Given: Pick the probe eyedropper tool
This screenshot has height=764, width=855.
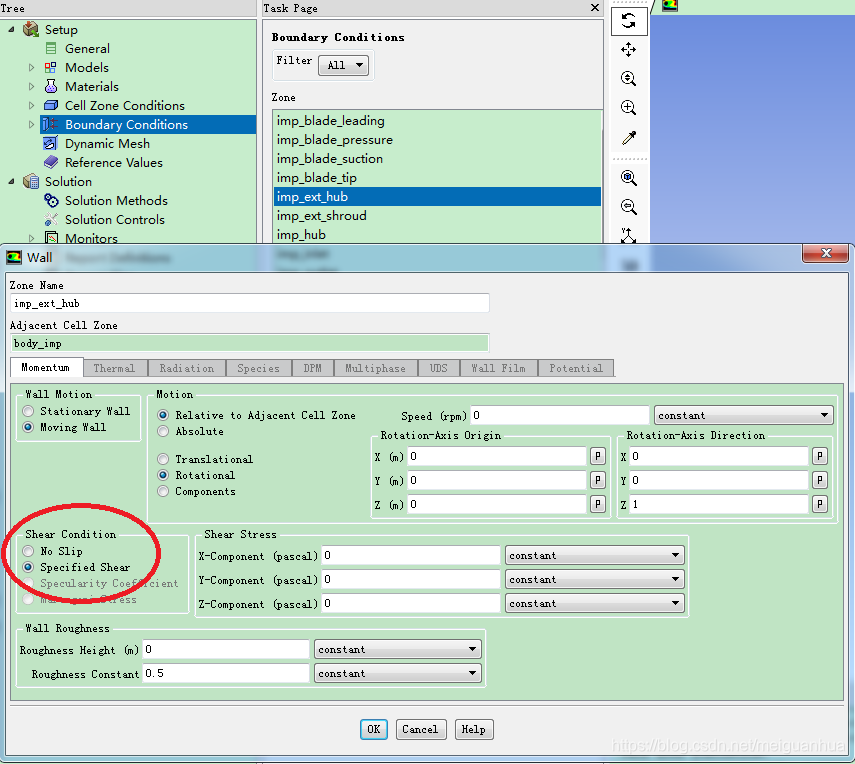Looking at the screenshot, I should (x=628, y=138).
